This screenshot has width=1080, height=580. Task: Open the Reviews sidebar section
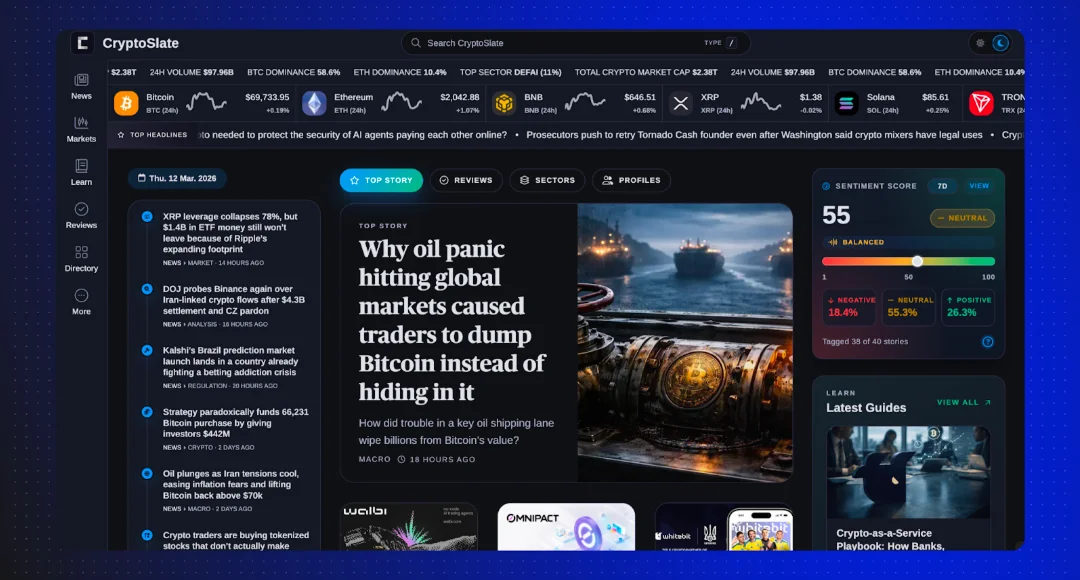tap(81, 216)
